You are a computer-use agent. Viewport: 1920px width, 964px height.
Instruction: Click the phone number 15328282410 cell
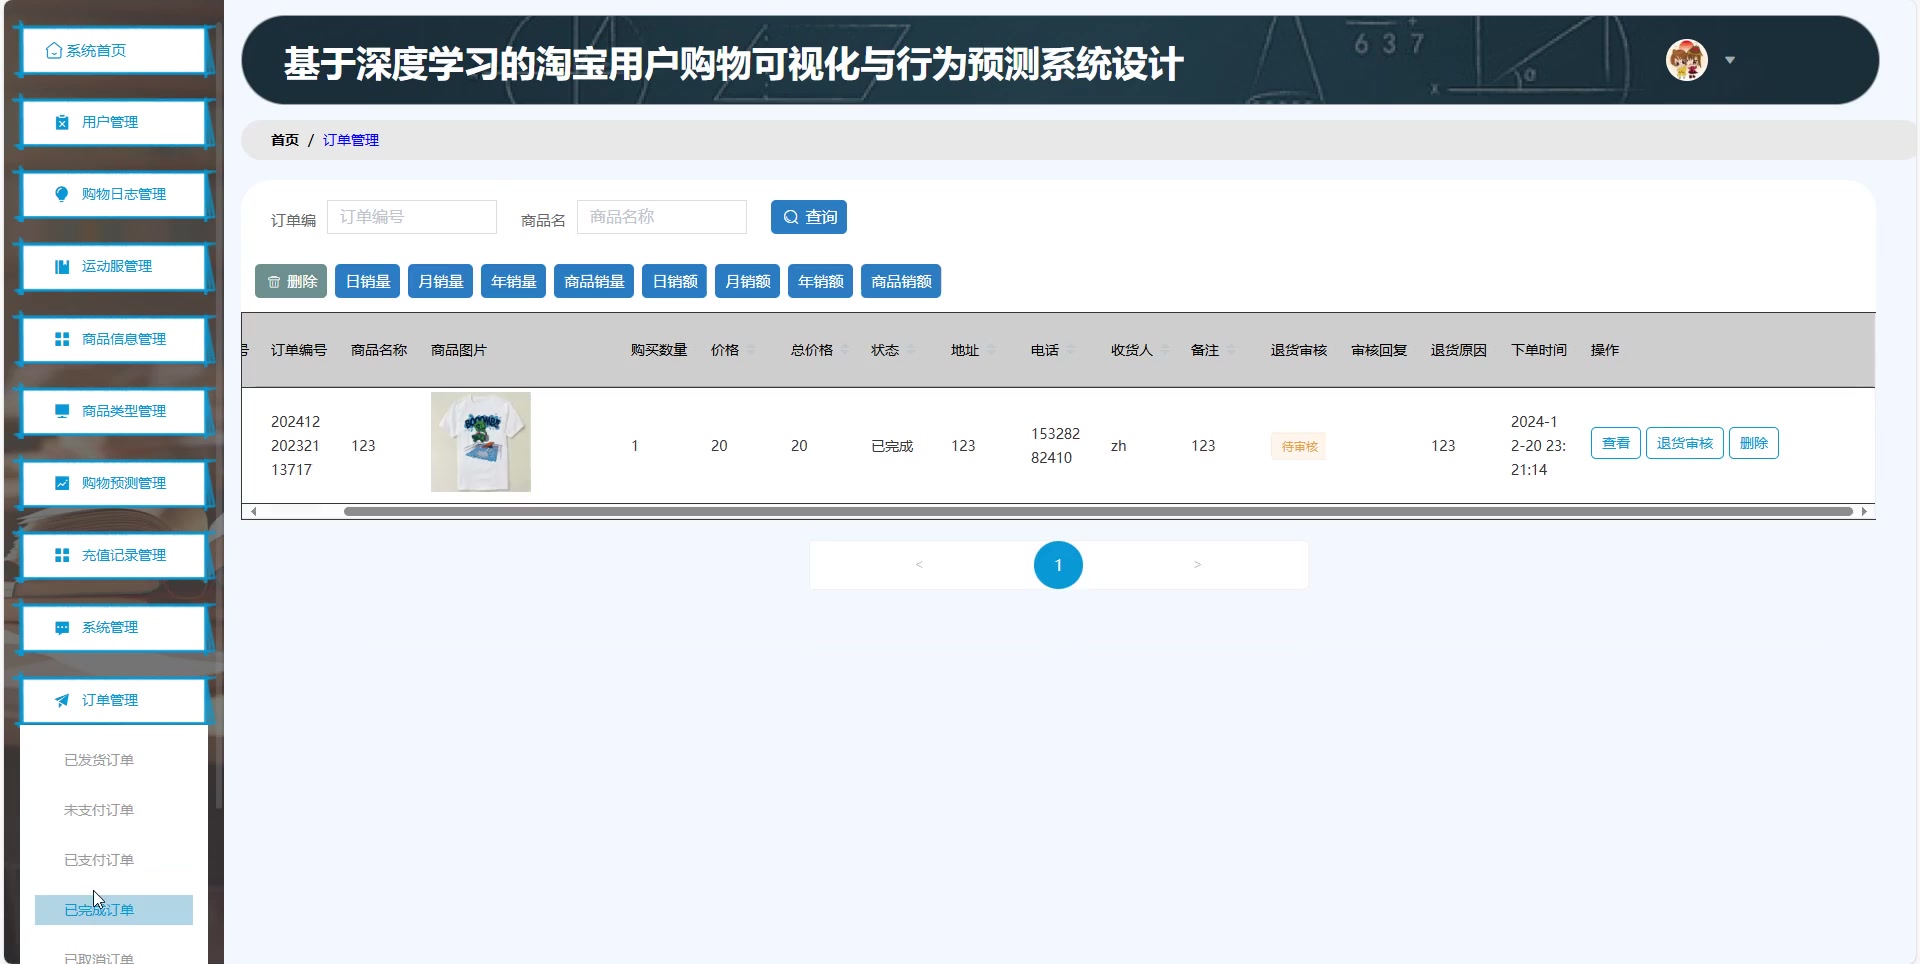click(1056, 446)
